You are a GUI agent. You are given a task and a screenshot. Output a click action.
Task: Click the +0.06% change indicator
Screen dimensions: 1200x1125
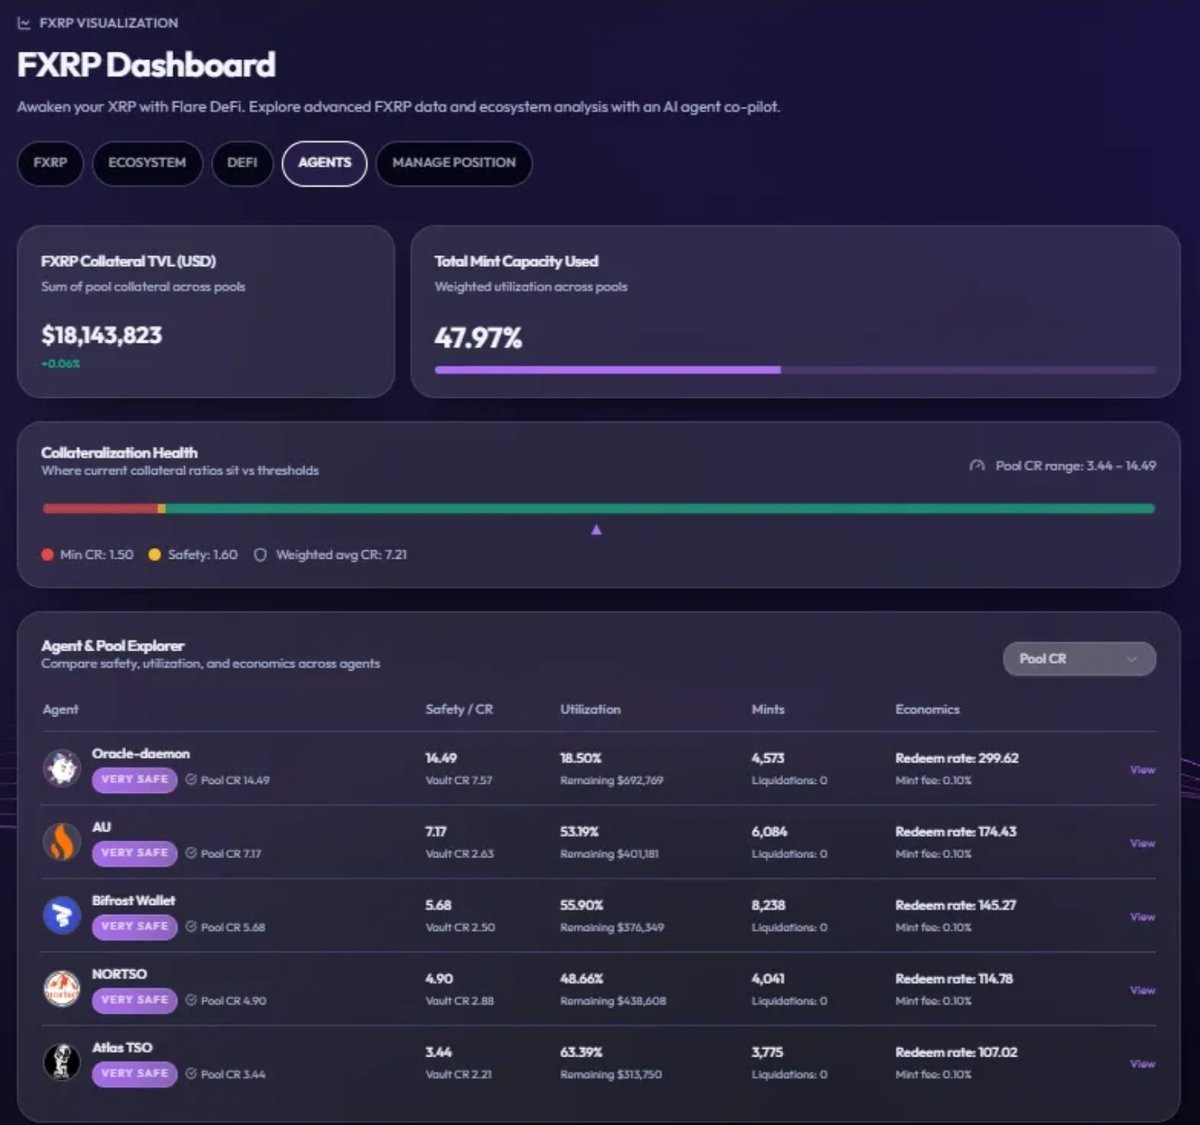(60, 364)
